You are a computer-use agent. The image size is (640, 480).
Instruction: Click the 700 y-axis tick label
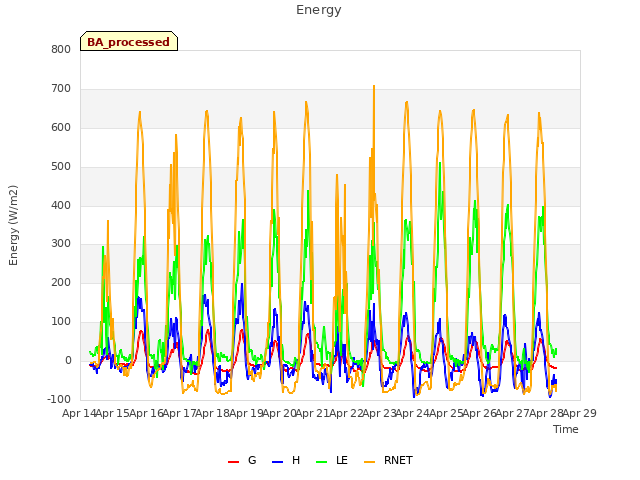tap(61, 89)
